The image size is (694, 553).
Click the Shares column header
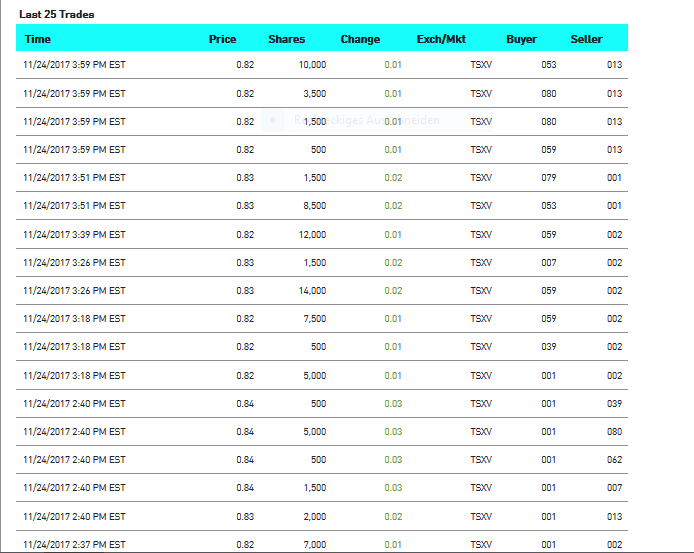point(286,39)
